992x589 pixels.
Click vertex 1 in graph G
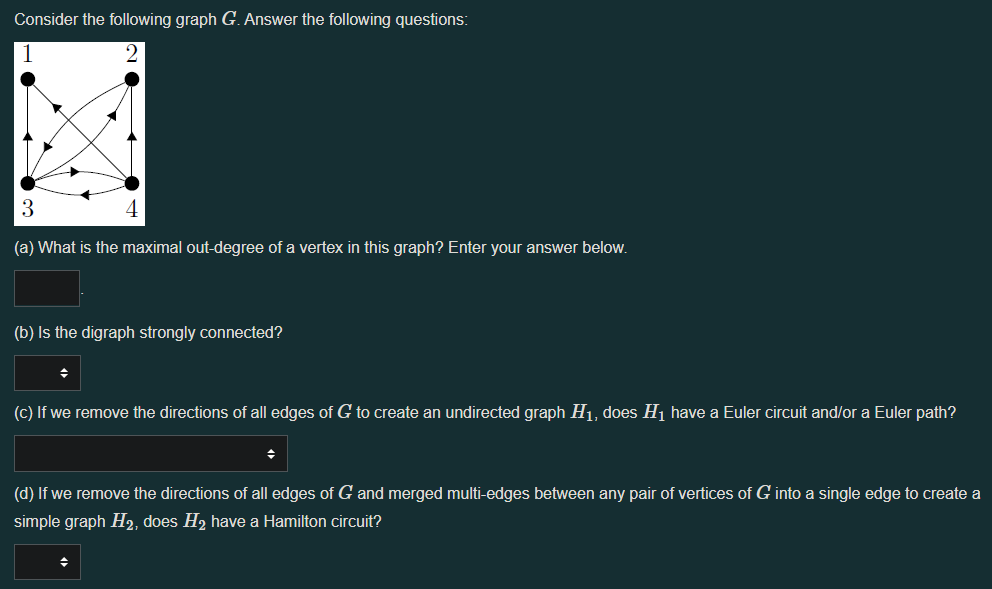coord(28,77)
